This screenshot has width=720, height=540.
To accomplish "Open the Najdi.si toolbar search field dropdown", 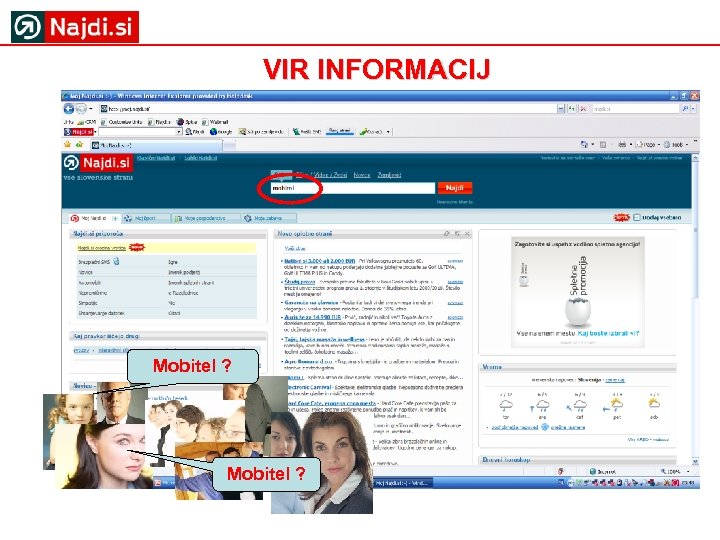I will coord(179,132).
